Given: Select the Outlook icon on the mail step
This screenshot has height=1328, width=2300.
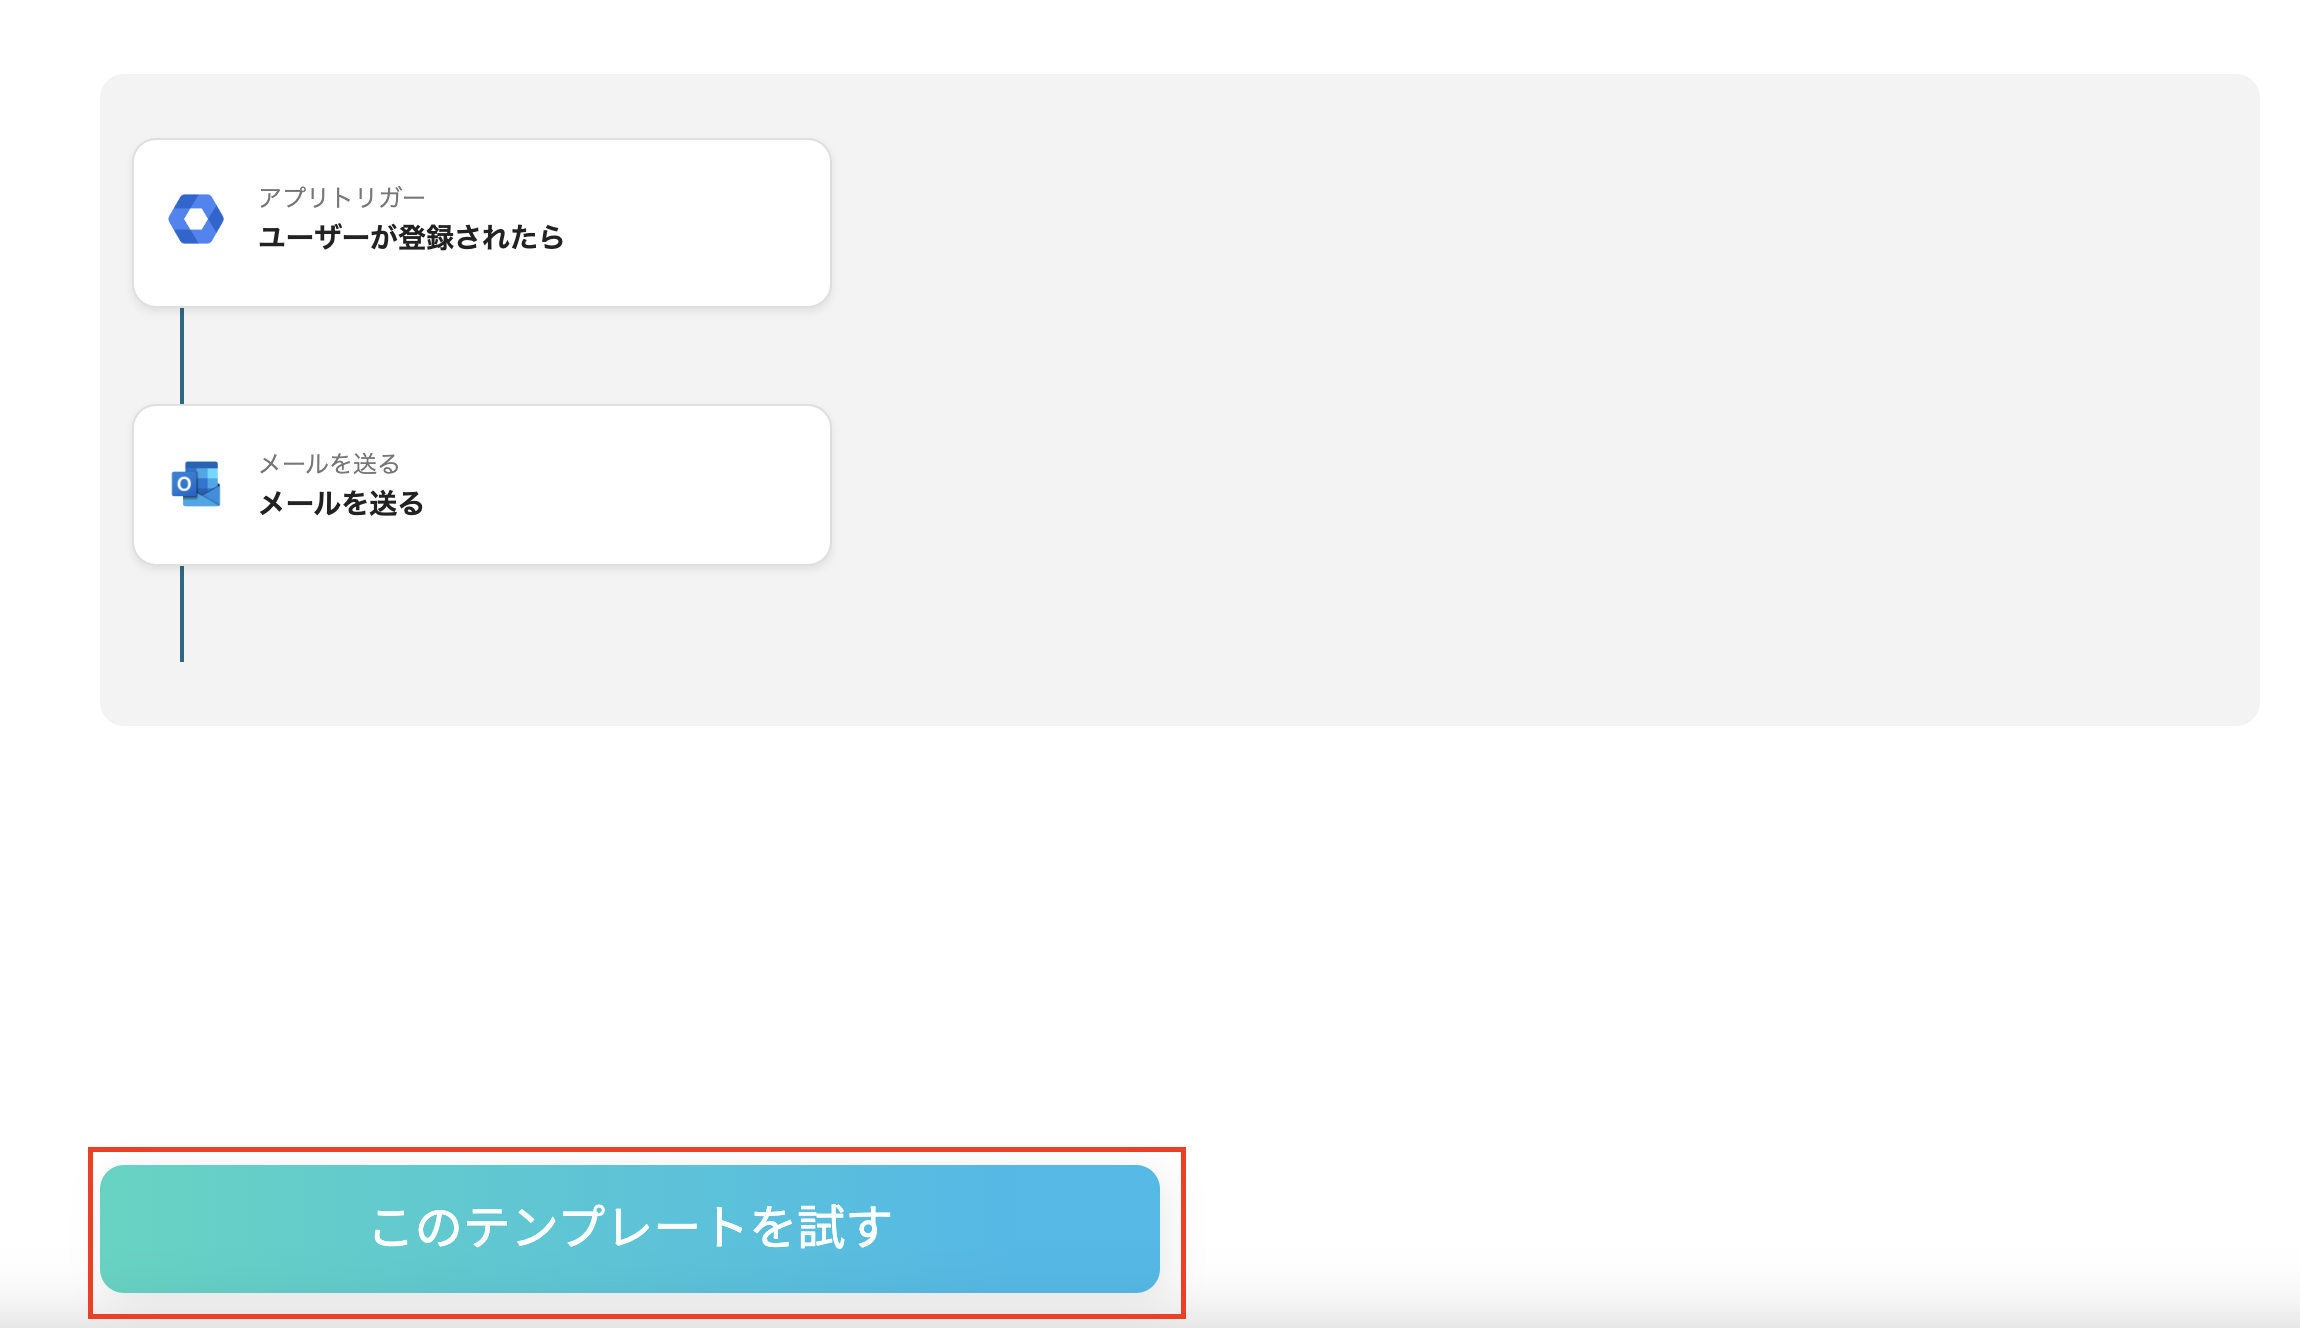Looking at the screenshot, I should click(x=196, y=484).
